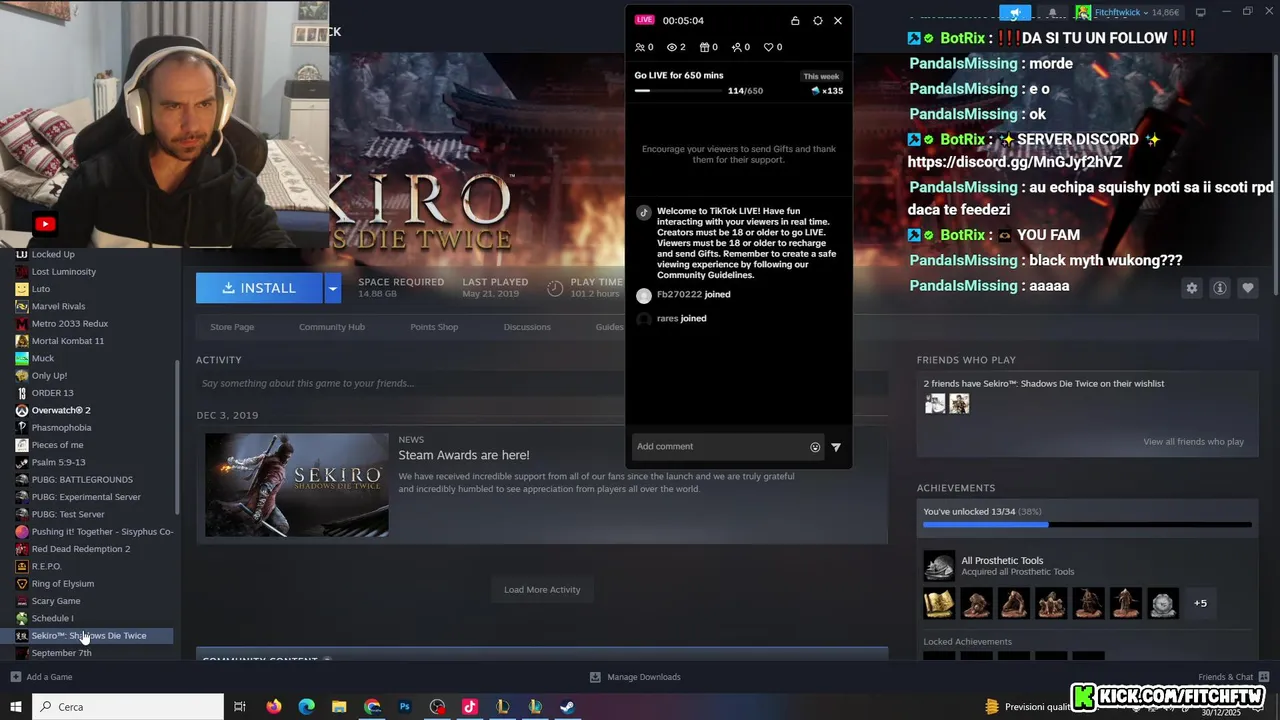Click Steam Big Picture monitor icon
Image resolution: width=1280 pixels, height=720 pixels.
1201,12
